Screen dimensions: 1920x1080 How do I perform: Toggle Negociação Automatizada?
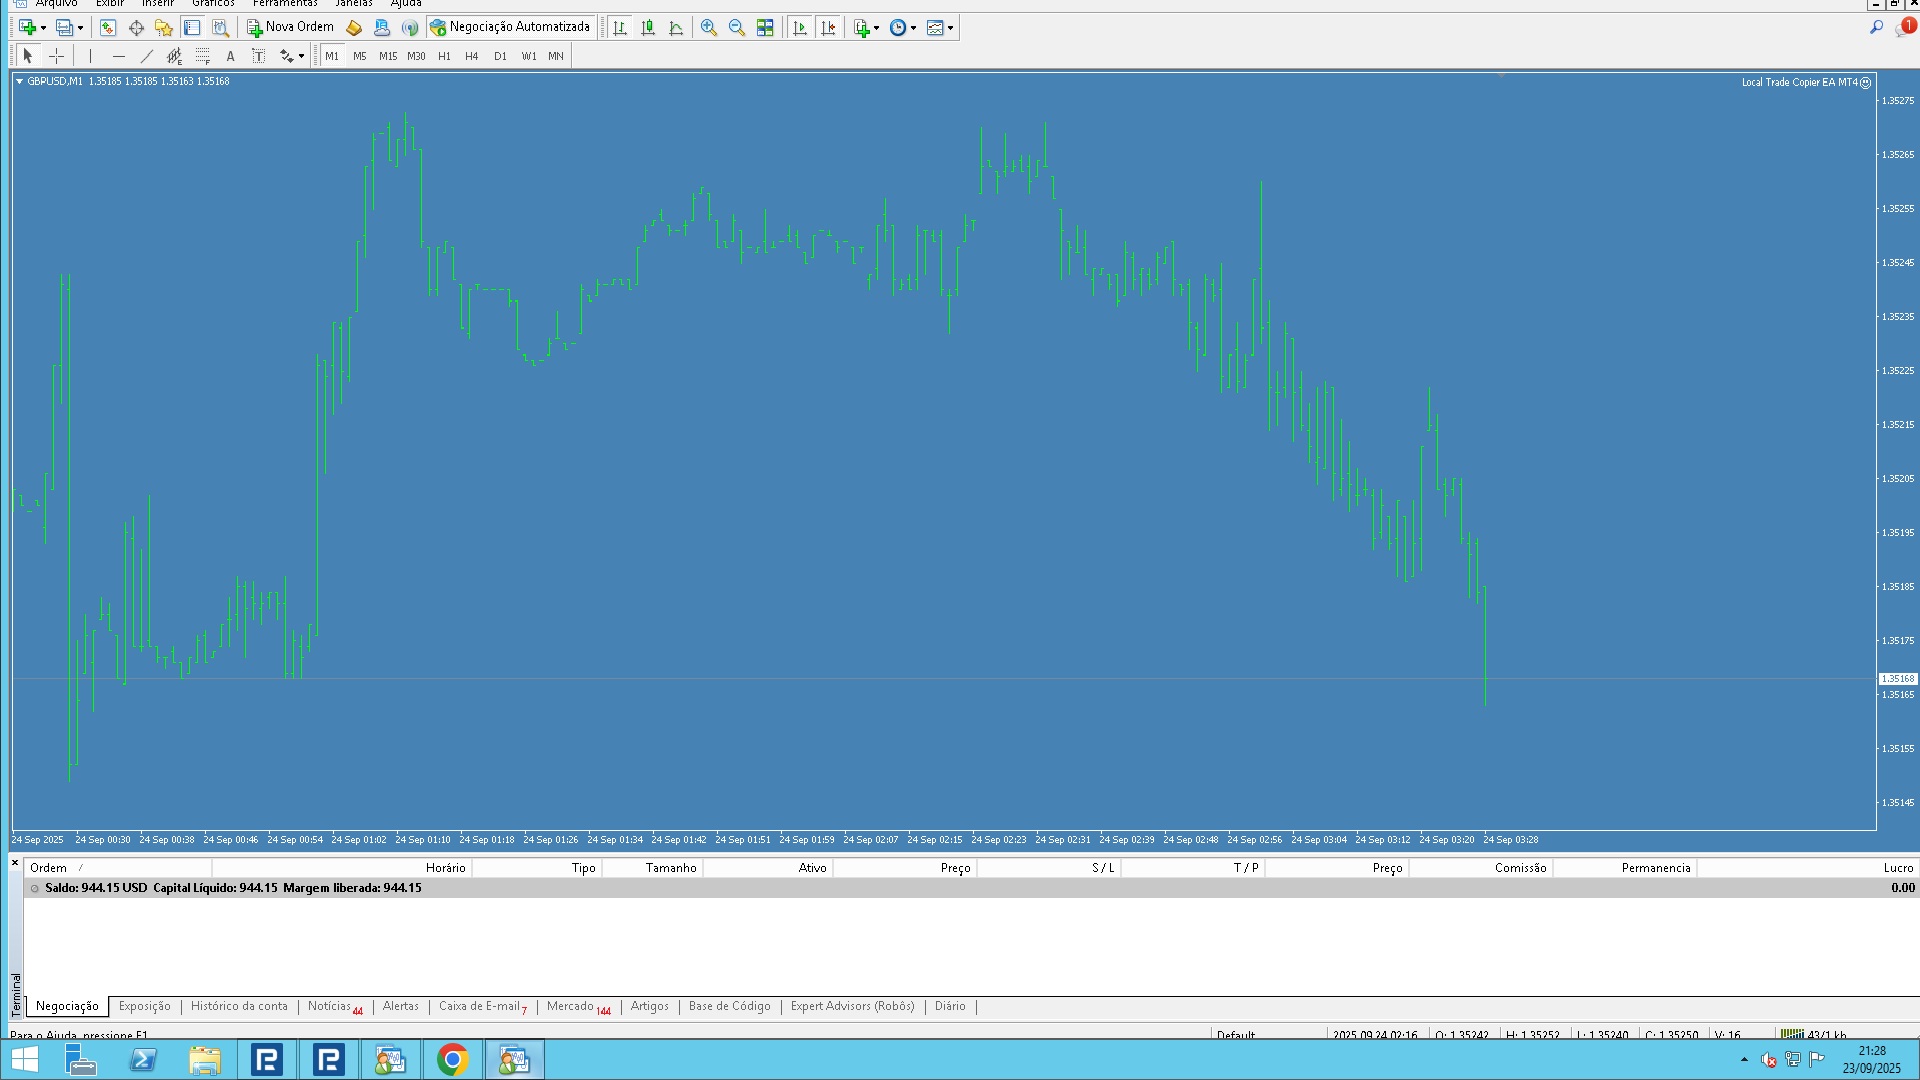point(510,27)
